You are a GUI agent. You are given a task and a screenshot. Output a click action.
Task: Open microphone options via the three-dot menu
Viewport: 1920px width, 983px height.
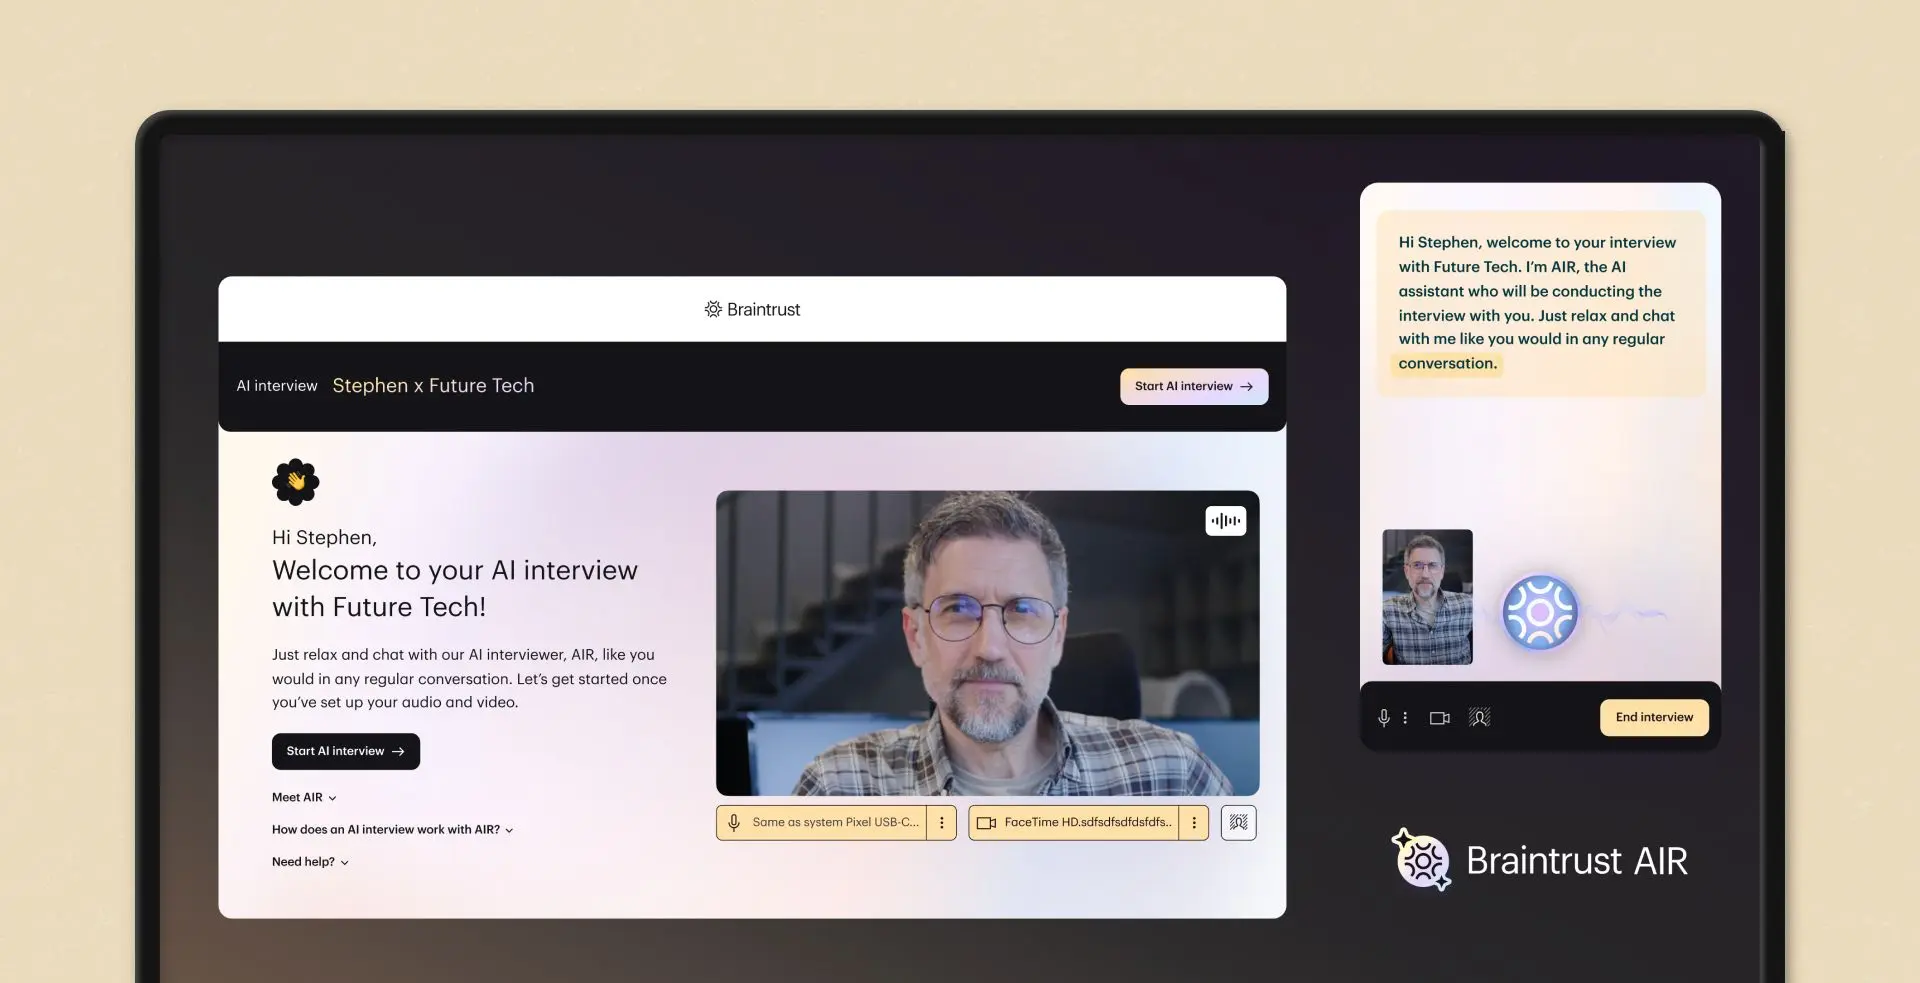941,822
